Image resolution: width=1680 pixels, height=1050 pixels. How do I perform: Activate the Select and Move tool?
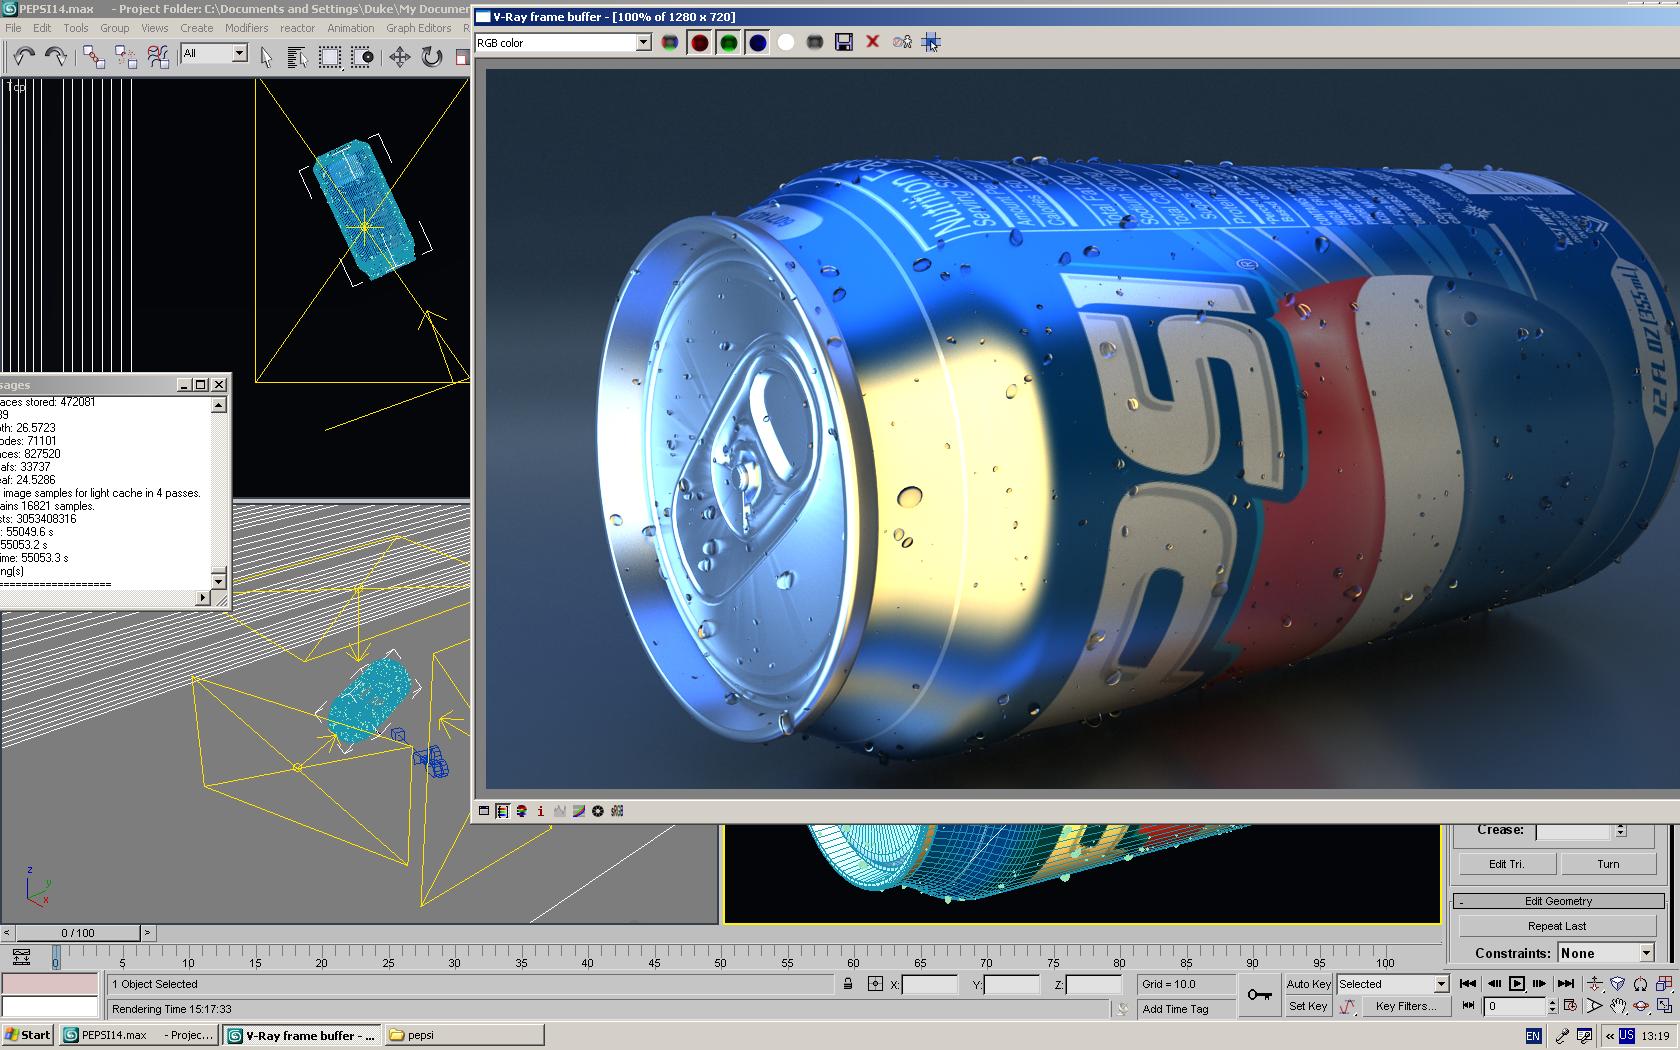coord(399,57)
